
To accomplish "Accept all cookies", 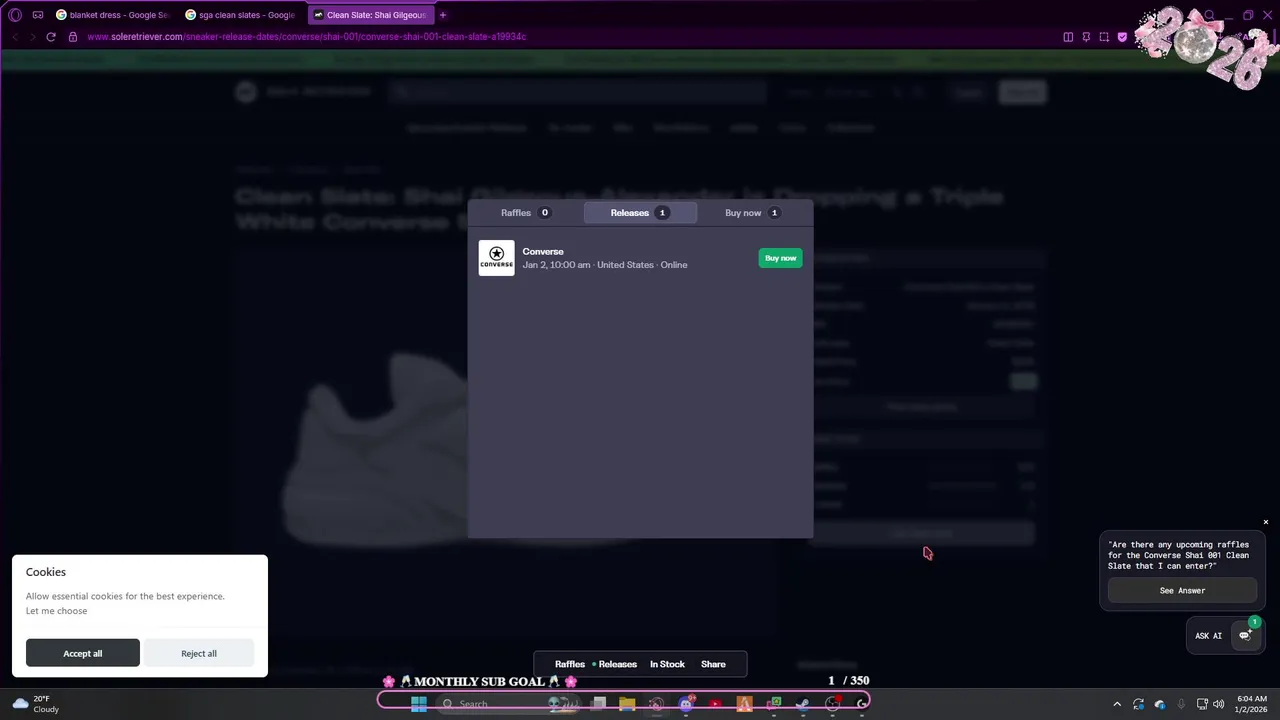I will (x=83, y=653).
